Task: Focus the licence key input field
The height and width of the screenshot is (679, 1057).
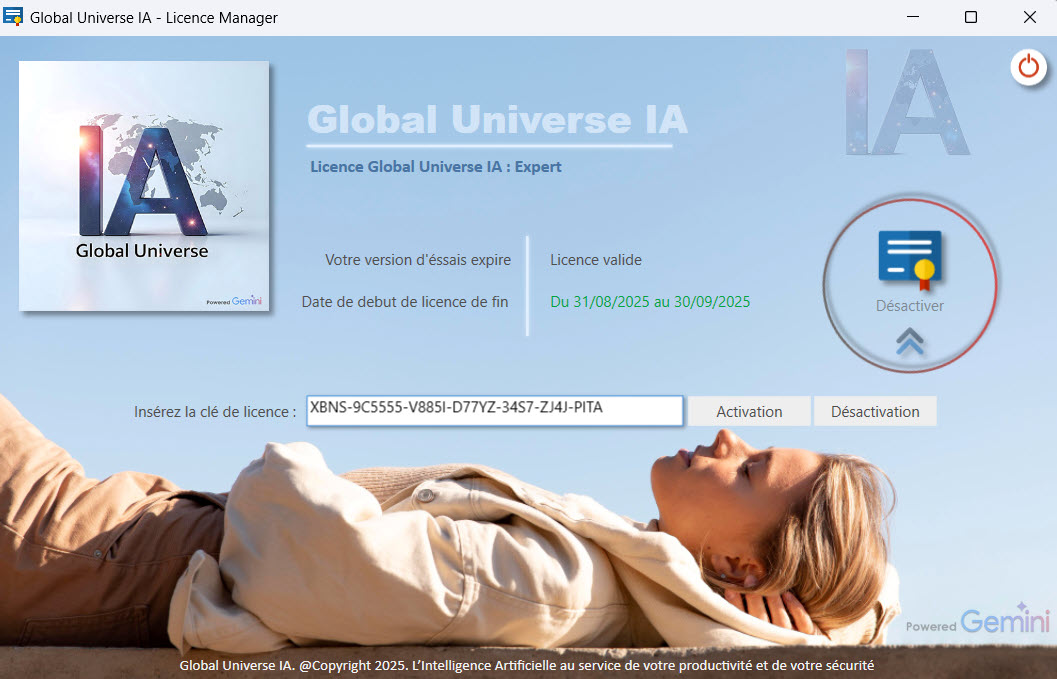Action: [x=494, y=410]
